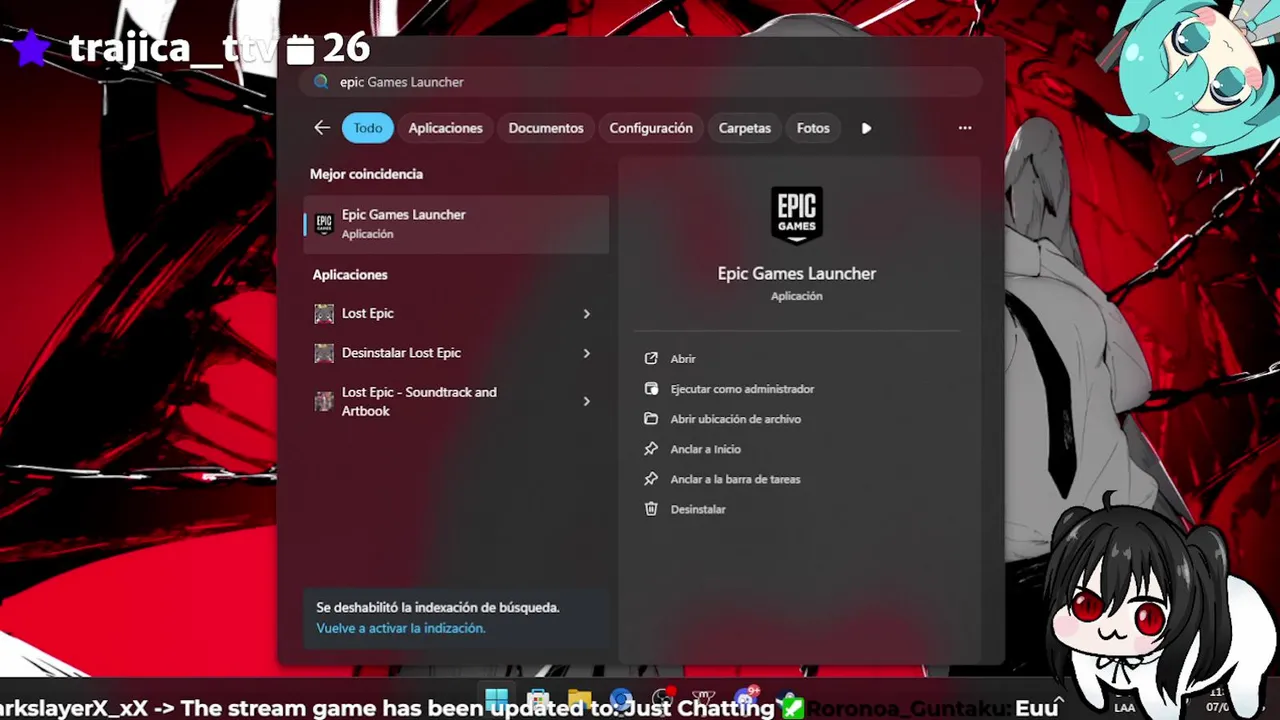The height and width of the screenshot is (720, 1280).
Task: Choose Anclar a Inicio
Action: pos(705,449)
